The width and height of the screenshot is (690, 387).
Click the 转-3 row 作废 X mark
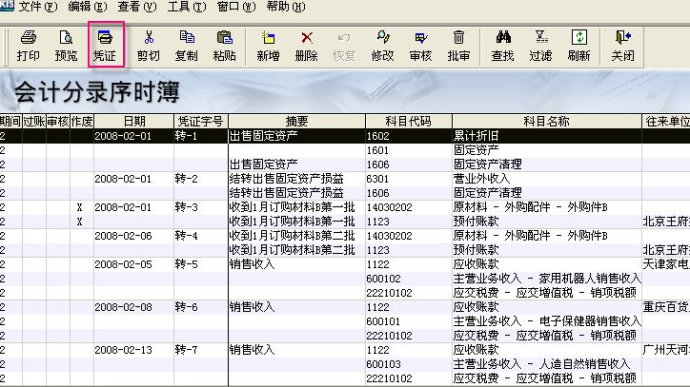click(x=79, y=207)
